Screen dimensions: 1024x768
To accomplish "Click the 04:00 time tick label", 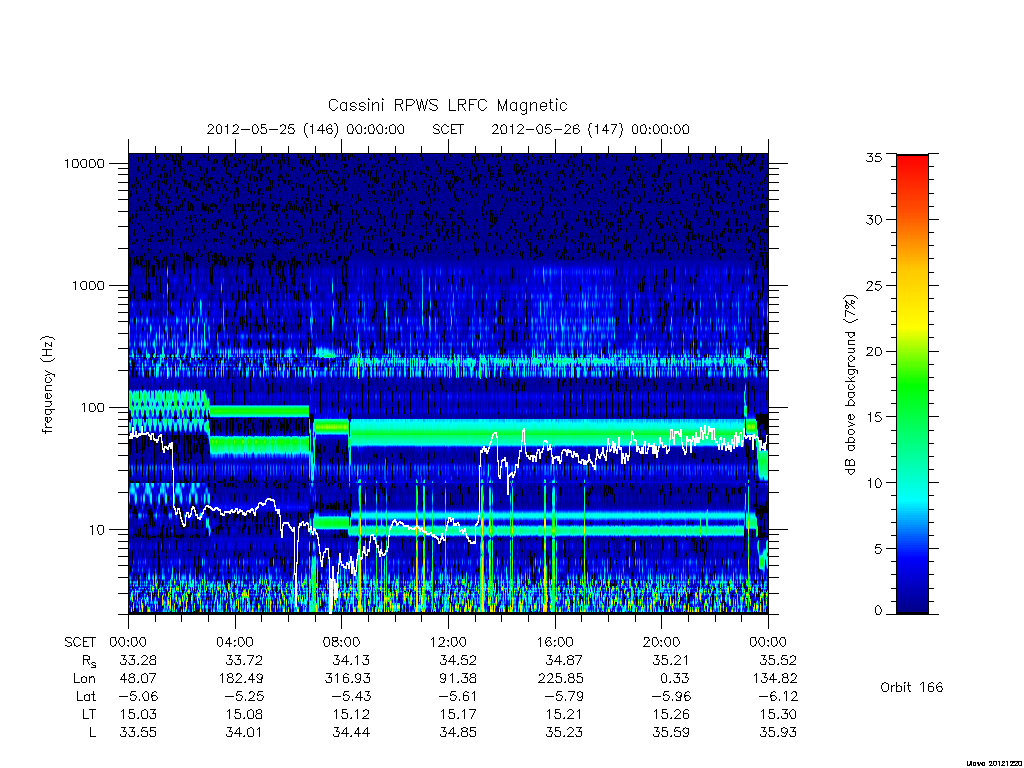I will (x=235, y=643).
